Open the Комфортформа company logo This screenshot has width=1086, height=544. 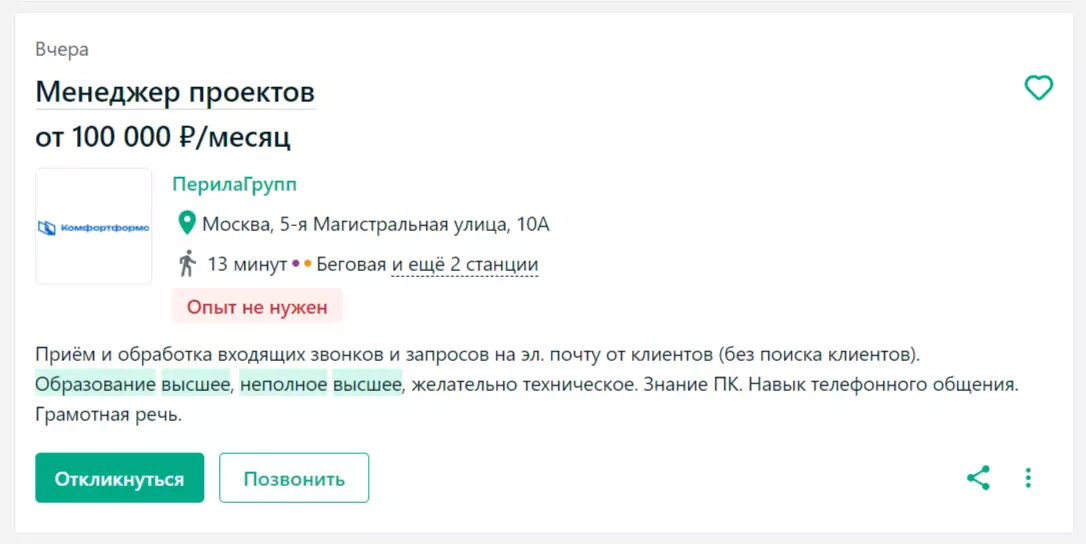coord(93,227)
